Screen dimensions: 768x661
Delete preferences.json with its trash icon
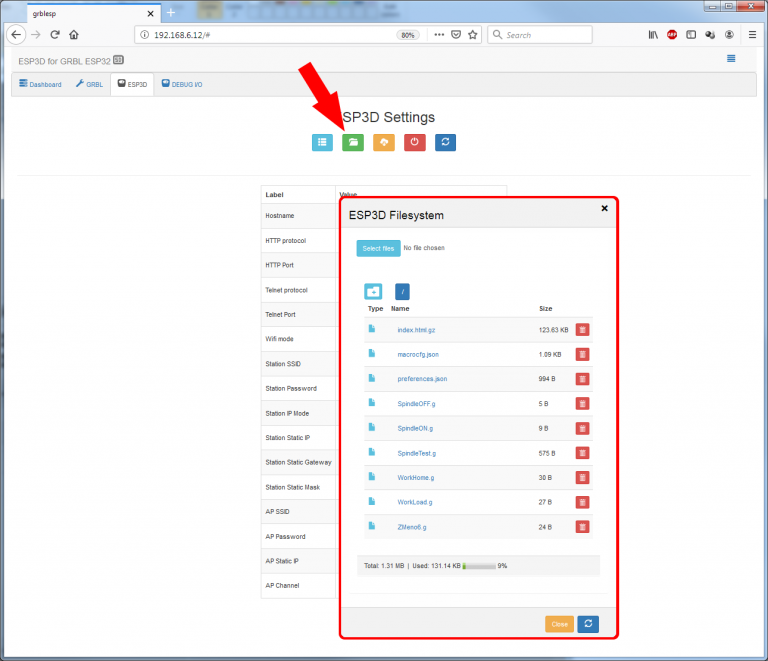[582, 379]
